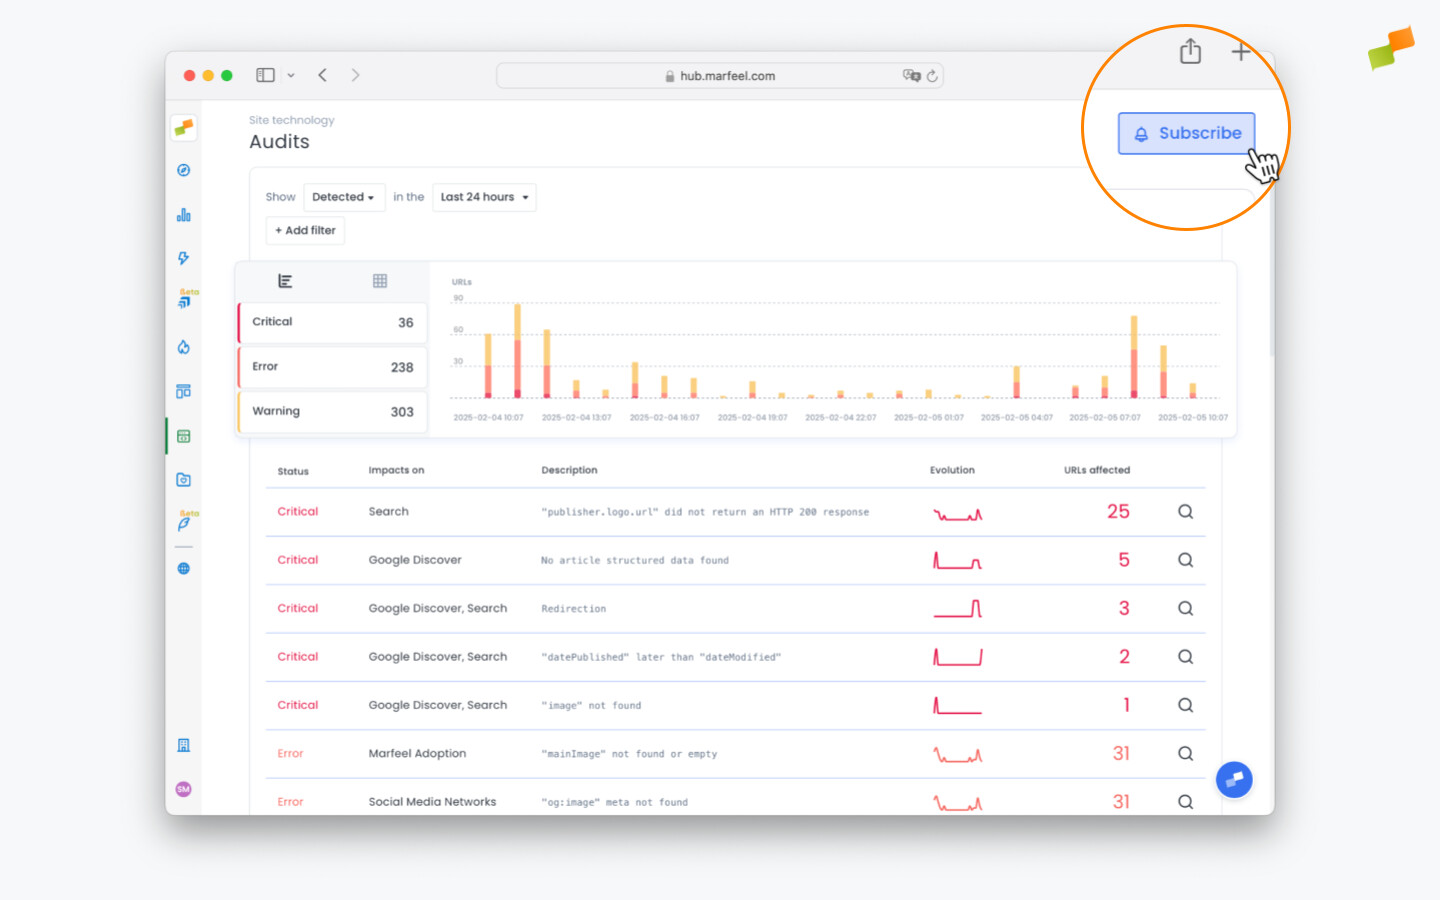Select the currently active Audits sidebar icon
The width and height of the screenshot is (1440, 900).
tap(183, 435)
